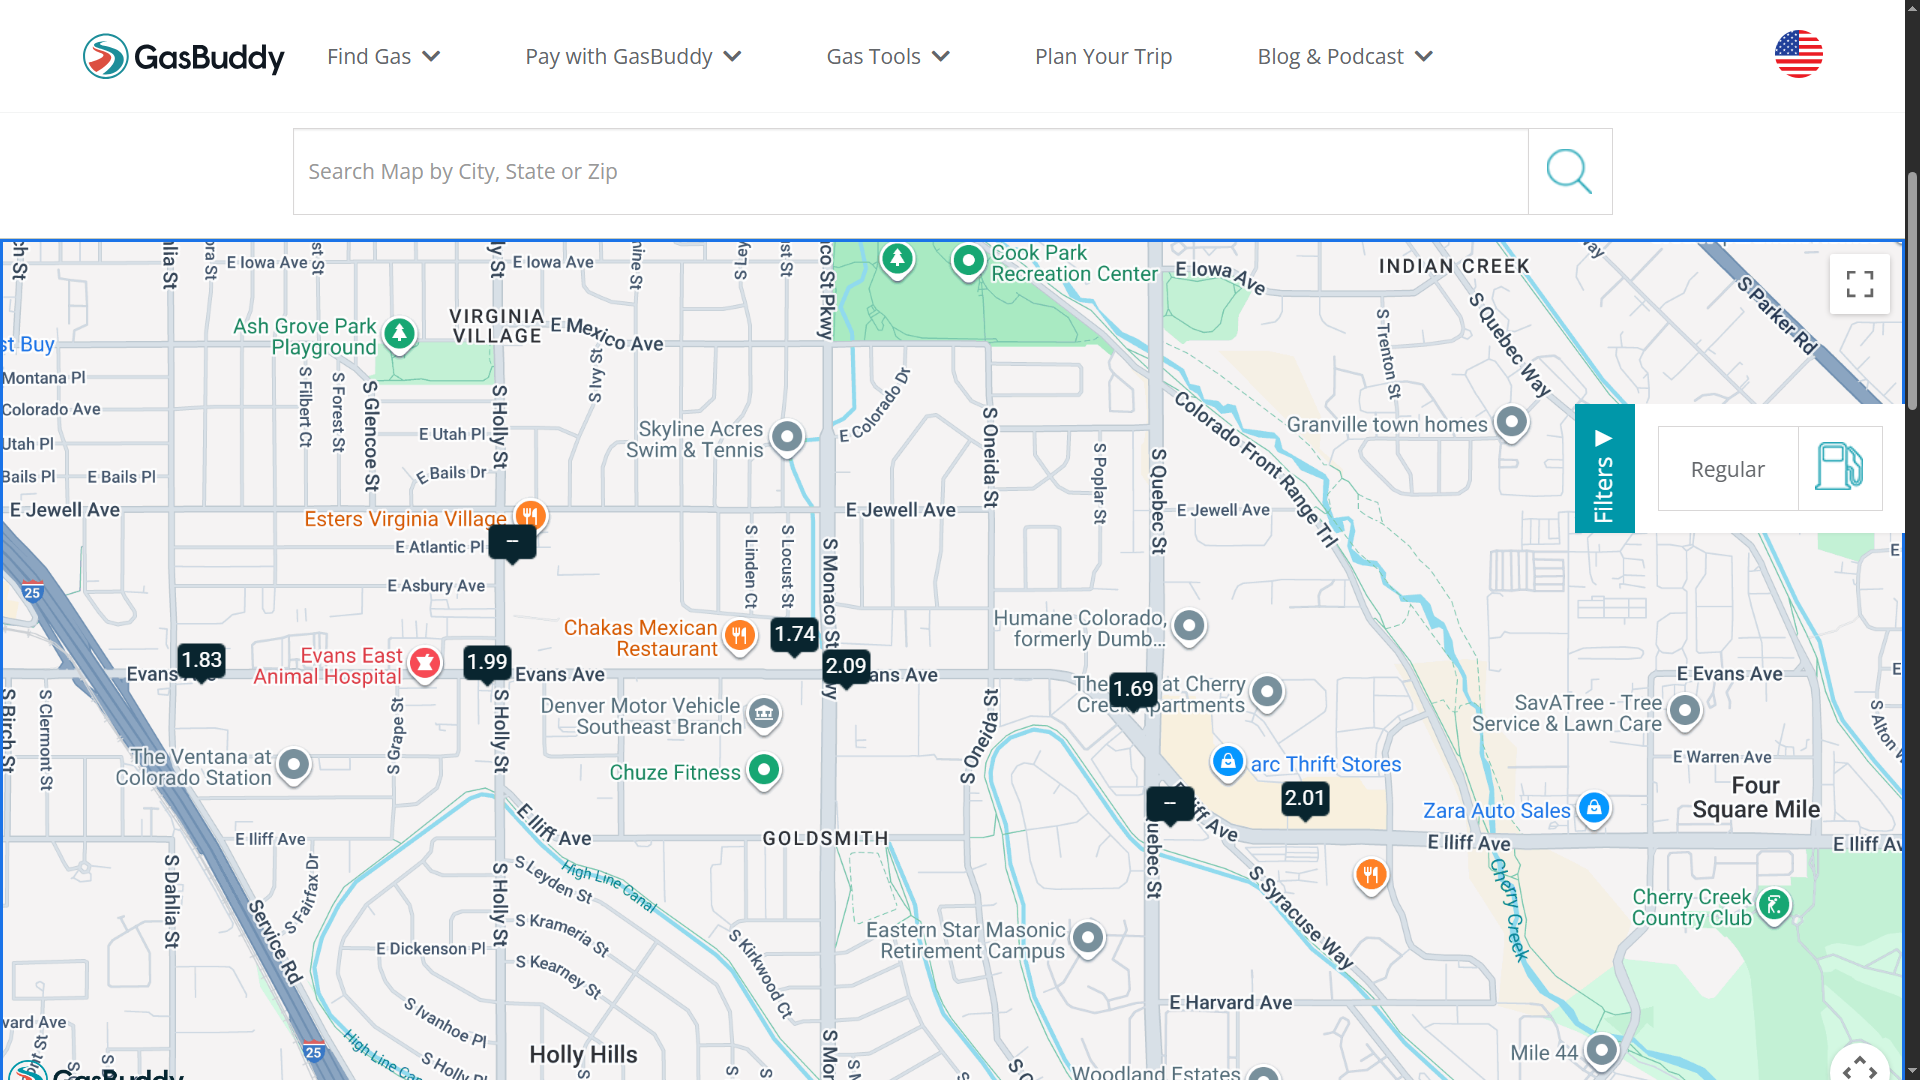Click the 2.09 price on Evans Ave
Image resolution: width=1920 pixels, height=1080 pixels.
(x=846, y=666)
